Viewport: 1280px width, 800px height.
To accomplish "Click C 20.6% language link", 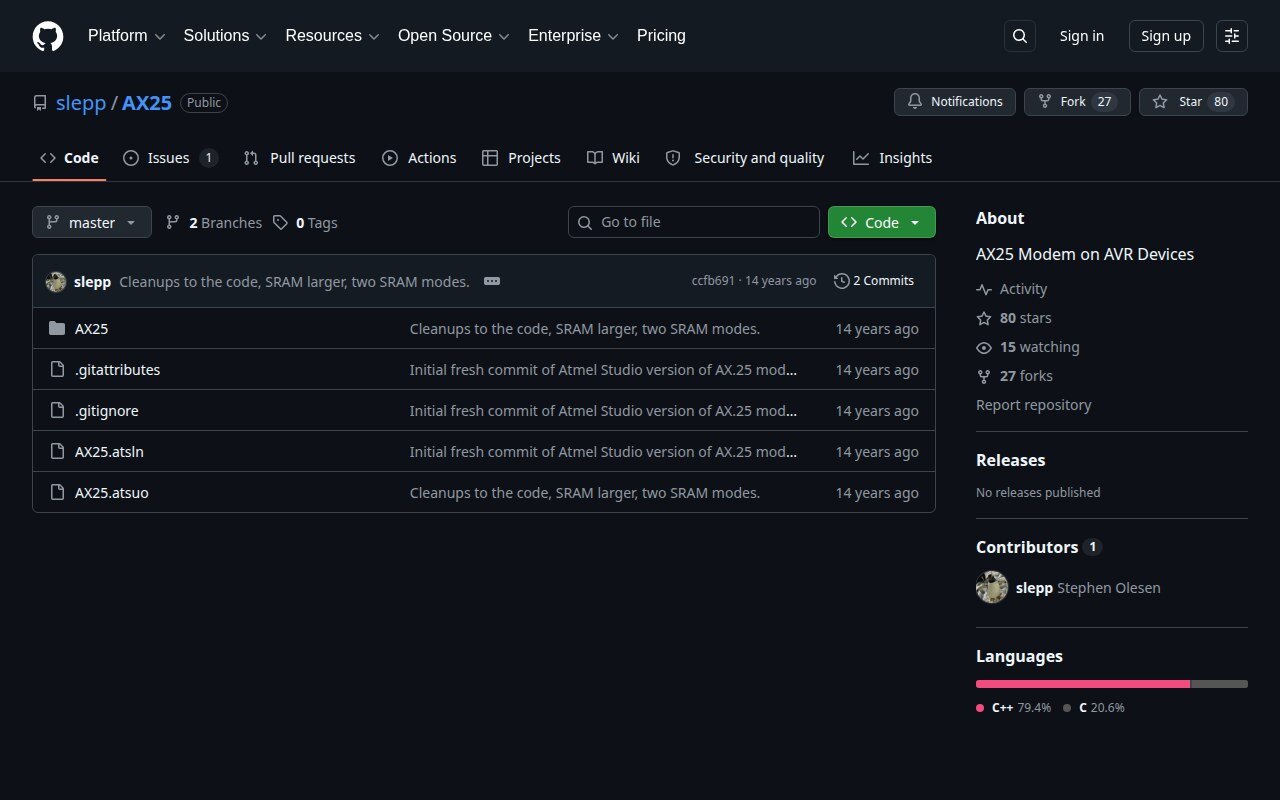I will pyautogui.click(x=1094, y=707).
